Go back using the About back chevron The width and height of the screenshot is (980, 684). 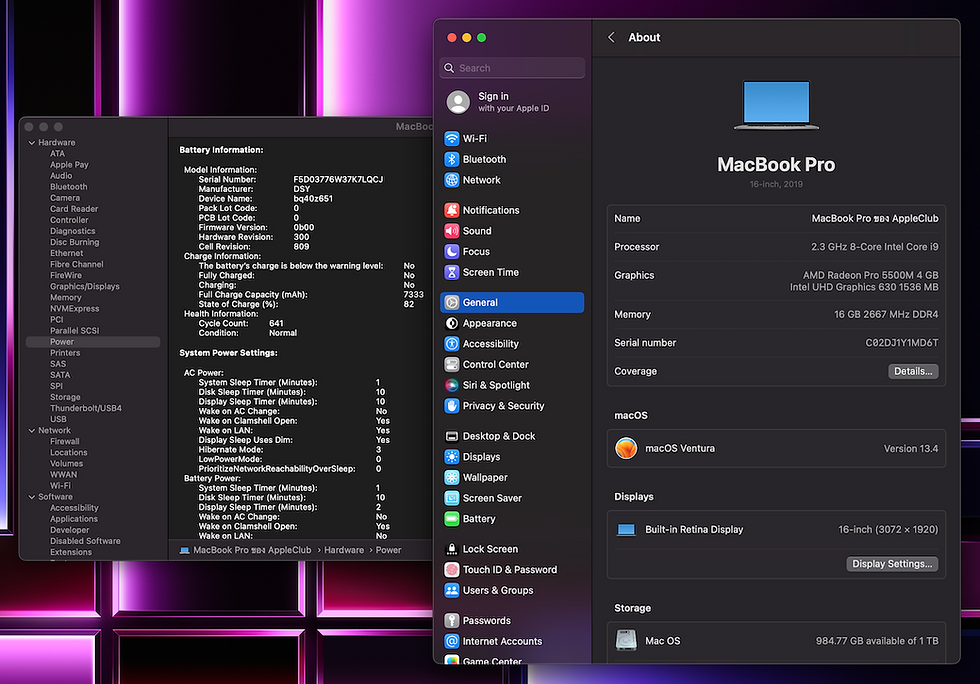tap(611, 38)
